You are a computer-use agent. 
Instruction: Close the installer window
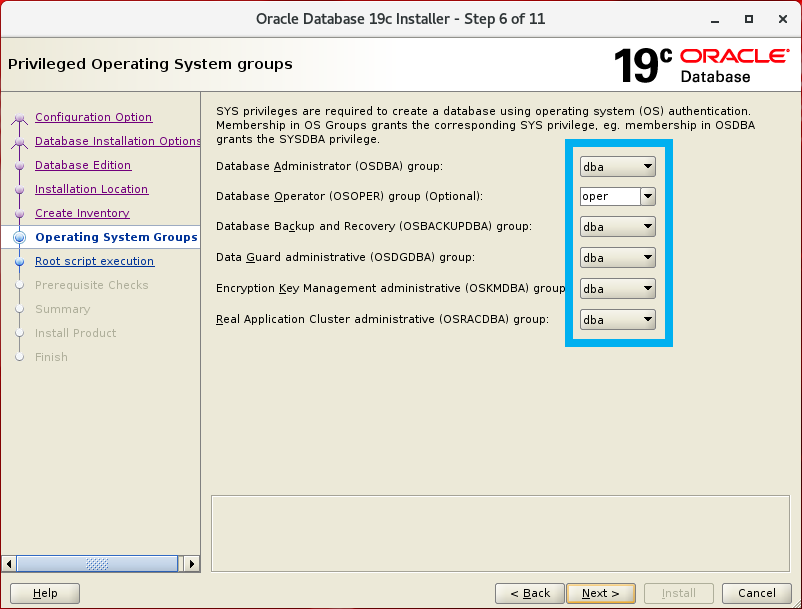[783, 19]
